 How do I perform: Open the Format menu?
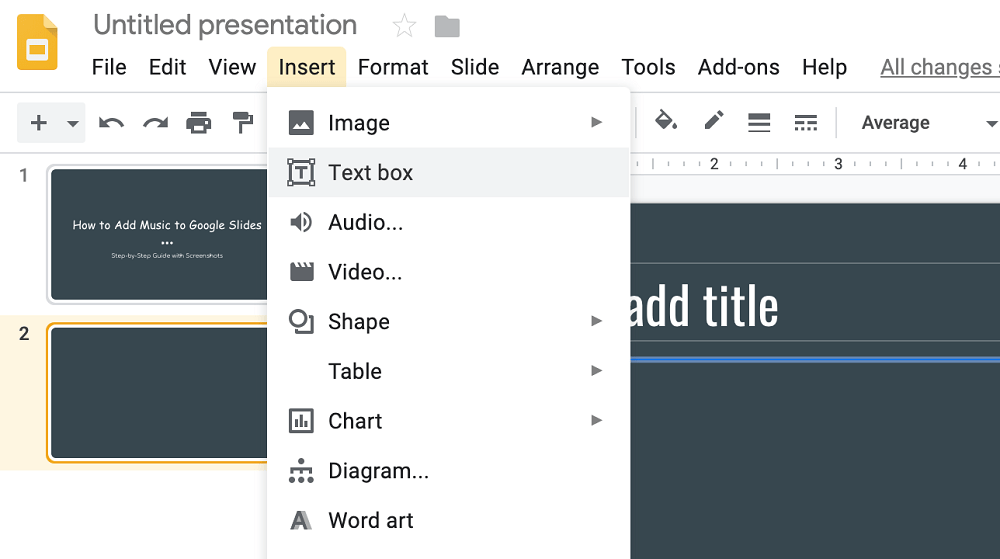393,67
